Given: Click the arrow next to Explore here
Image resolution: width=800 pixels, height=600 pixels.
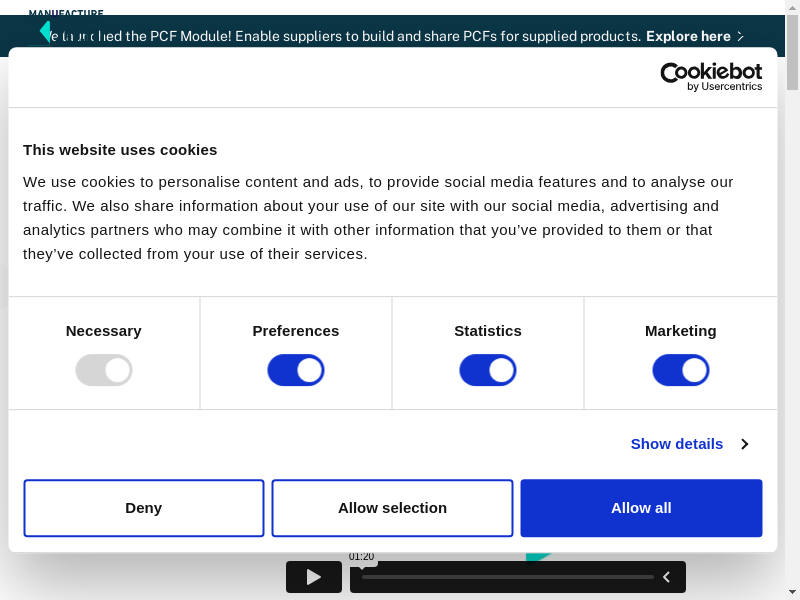Looking at the screenshot, I should coord(740,36).
